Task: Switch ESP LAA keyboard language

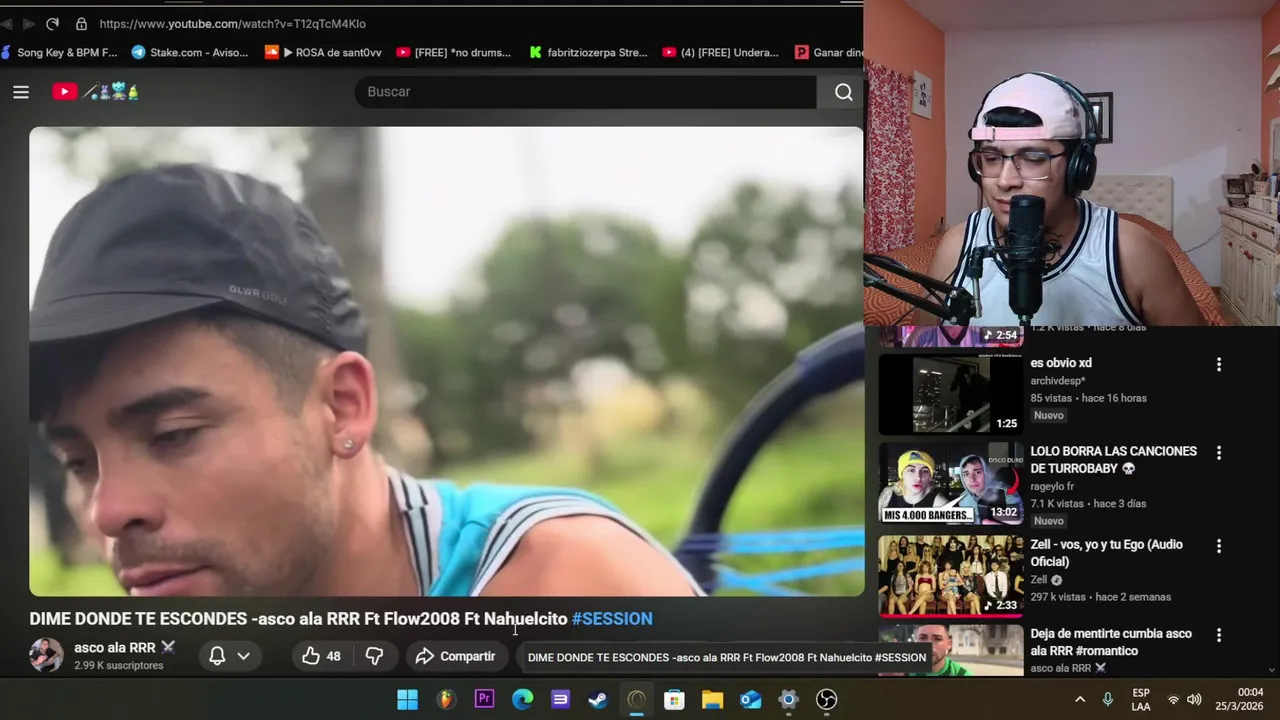Action: point(1141,699)
